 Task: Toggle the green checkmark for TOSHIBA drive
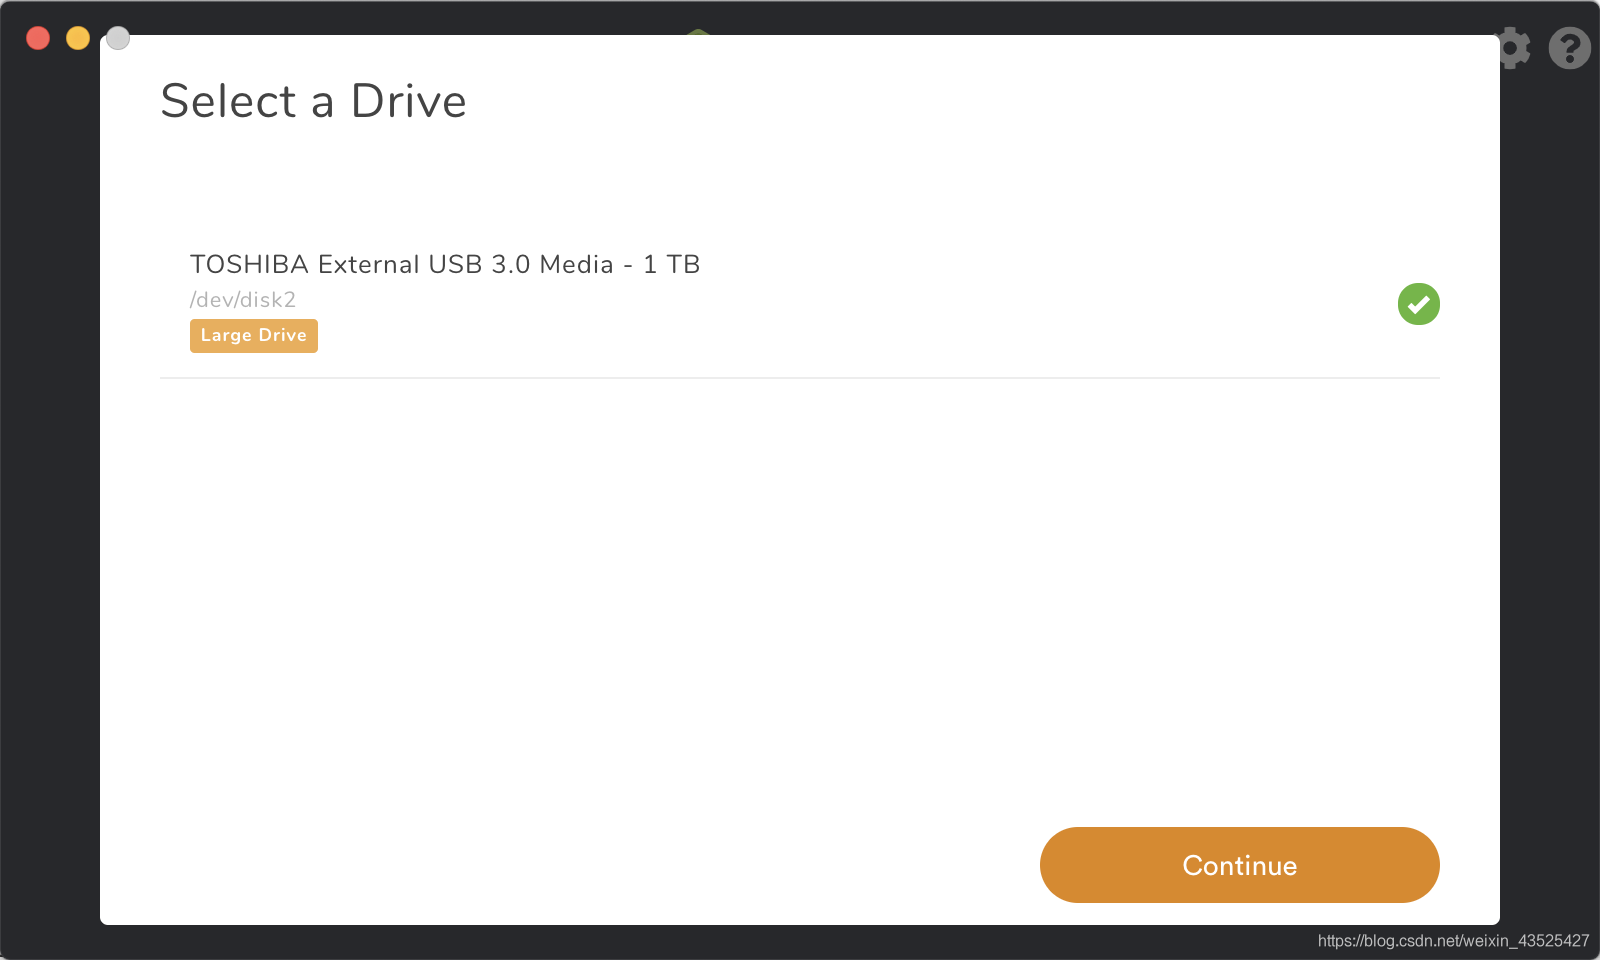[x=1418, y=304]
